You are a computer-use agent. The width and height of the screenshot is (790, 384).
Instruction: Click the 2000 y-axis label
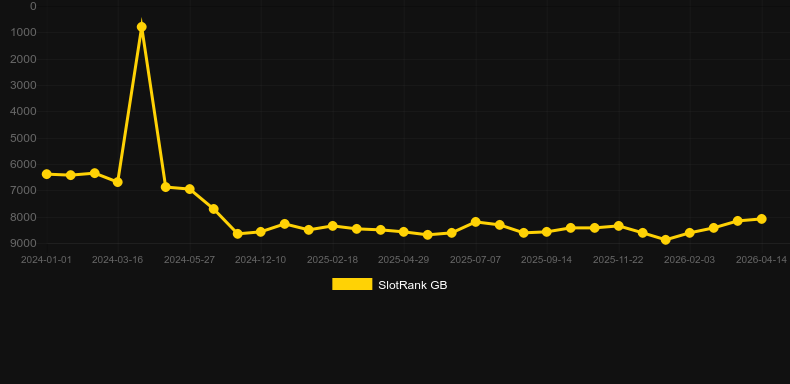tap(24, 59)
